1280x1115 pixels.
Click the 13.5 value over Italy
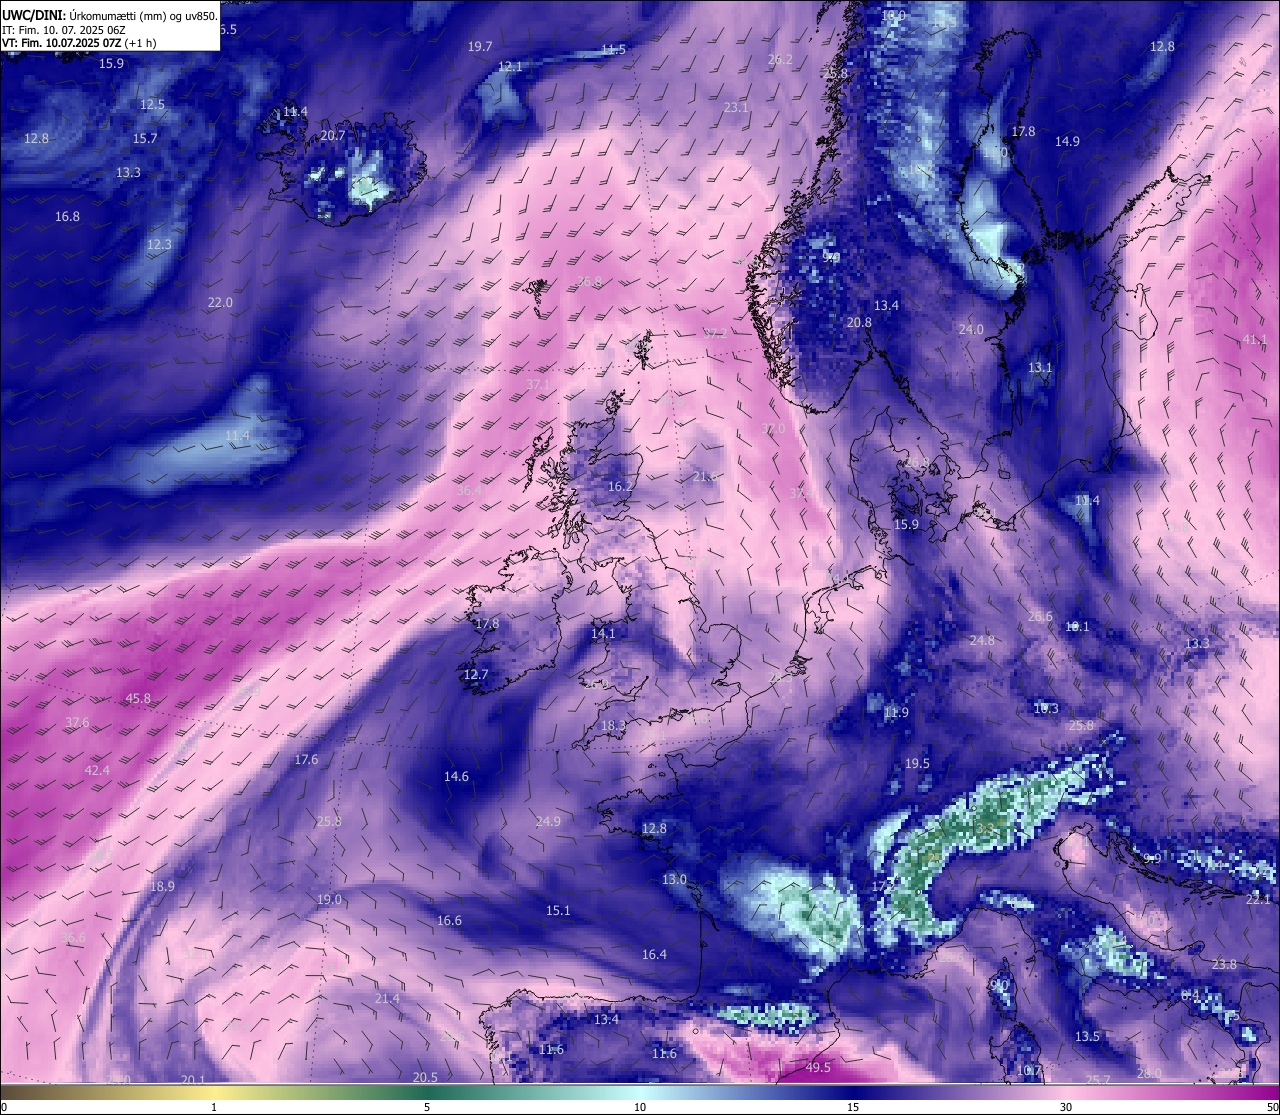[x=1087, y=1036]
